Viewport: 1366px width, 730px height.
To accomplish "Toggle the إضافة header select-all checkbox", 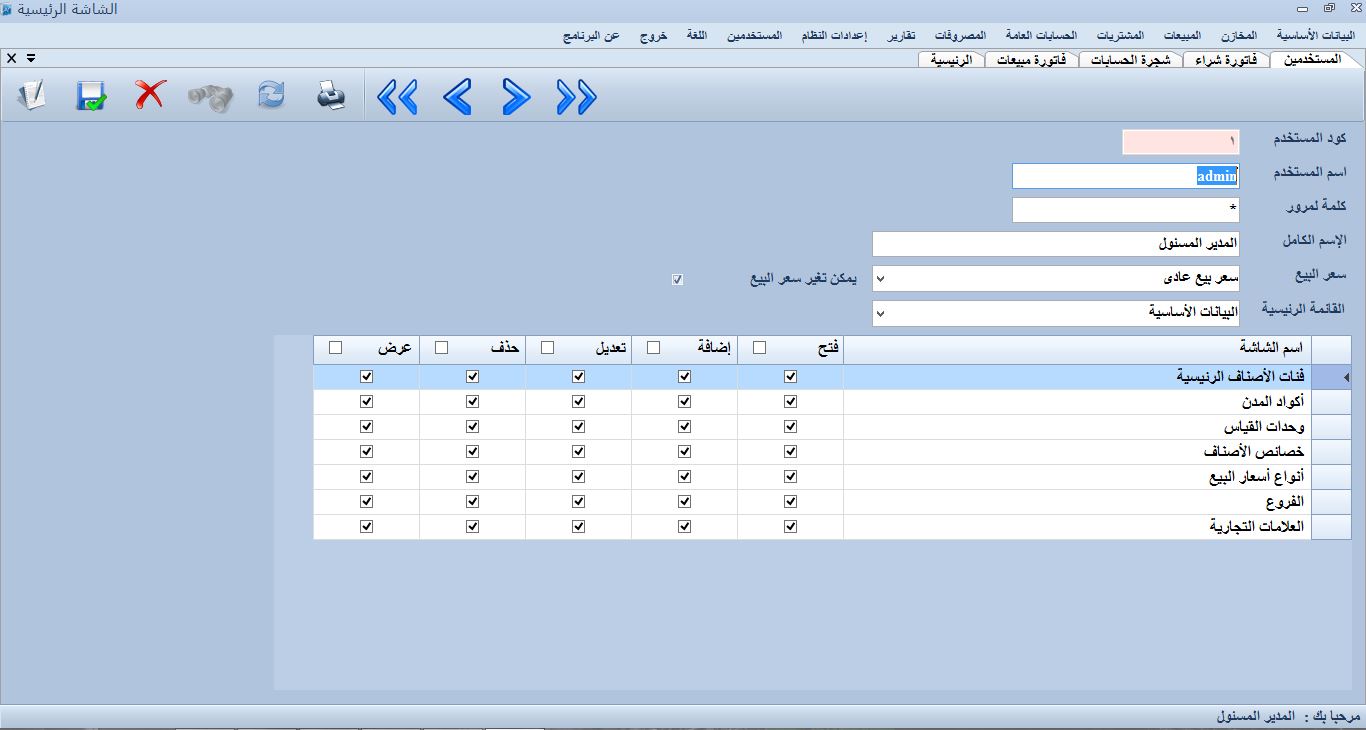I will [653, 348].
